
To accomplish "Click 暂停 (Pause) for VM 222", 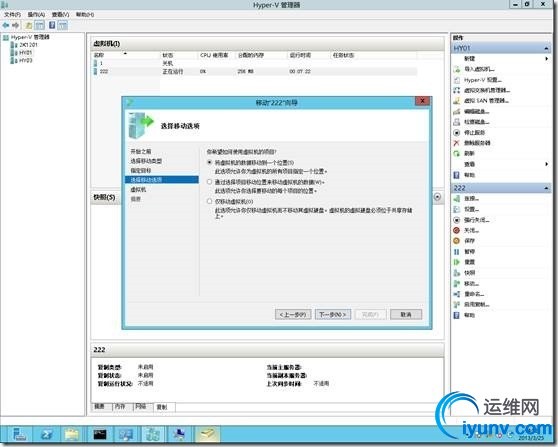I will point(469,252).
